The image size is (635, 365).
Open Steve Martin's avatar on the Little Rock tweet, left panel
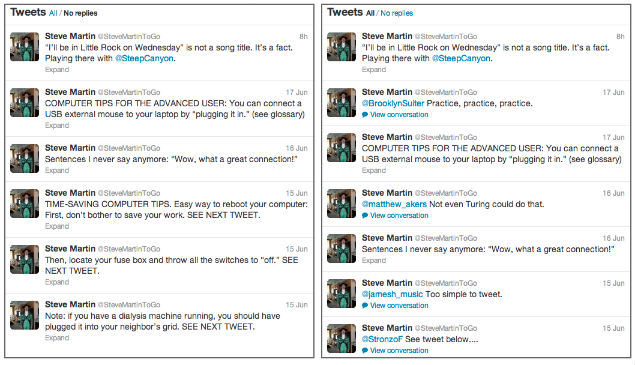pyautogui.click(x=24, y=47)
